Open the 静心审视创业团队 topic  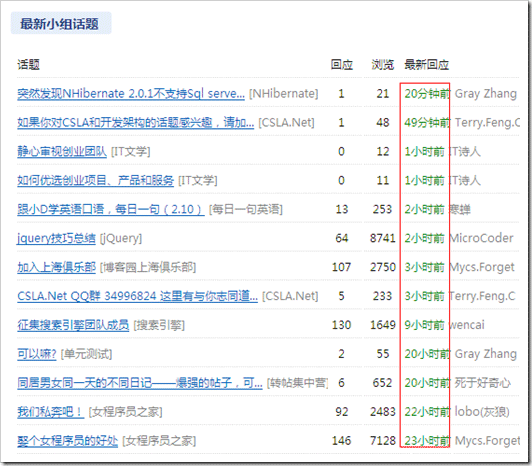point(62,151)
